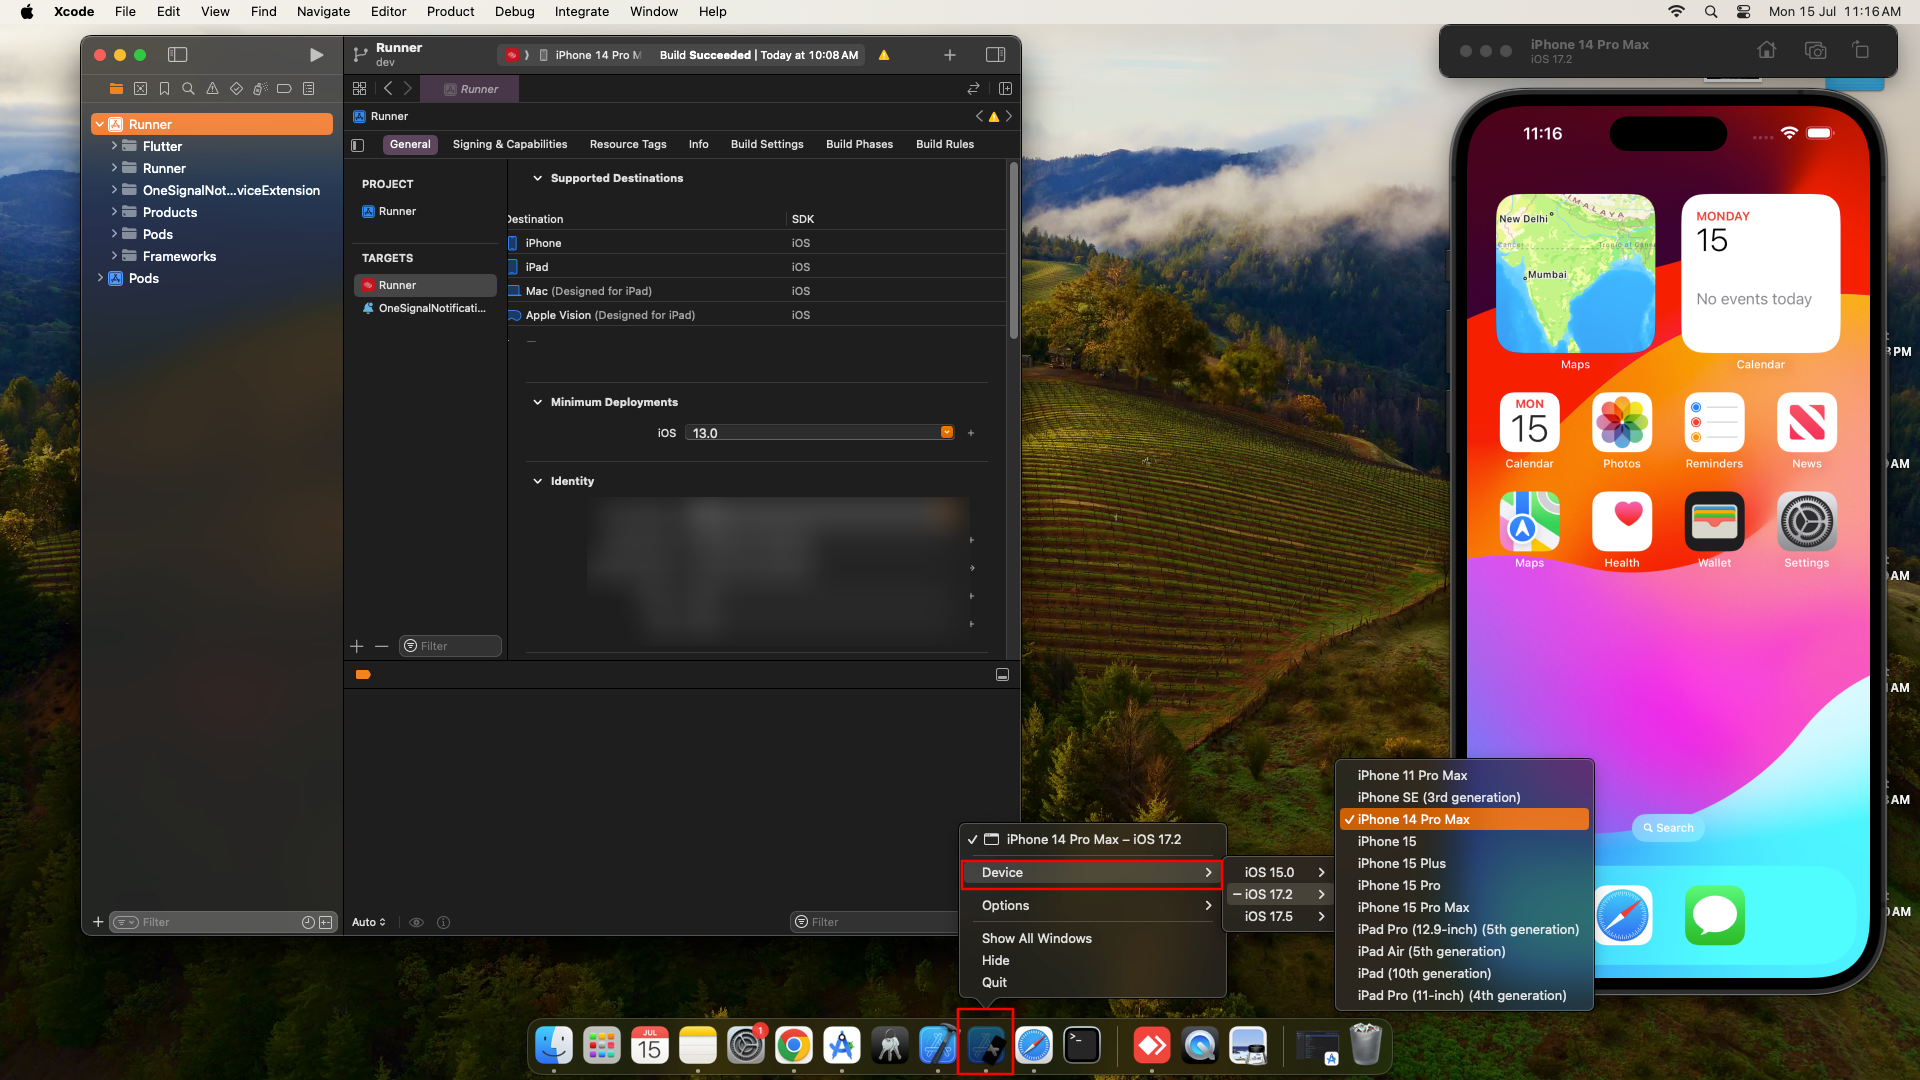The height and width of the screenshot is (1080, 1920).
Task: Expand the Products folder
Action: [x=114, y=212]
